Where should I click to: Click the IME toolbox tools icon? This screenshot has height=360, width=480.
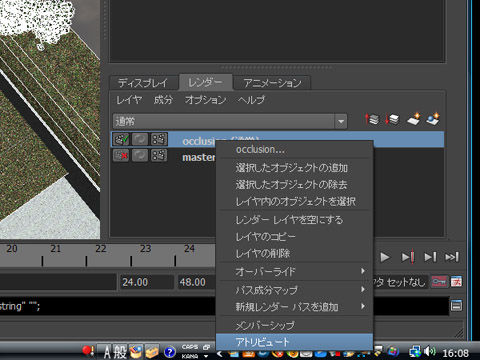[136, 352]
